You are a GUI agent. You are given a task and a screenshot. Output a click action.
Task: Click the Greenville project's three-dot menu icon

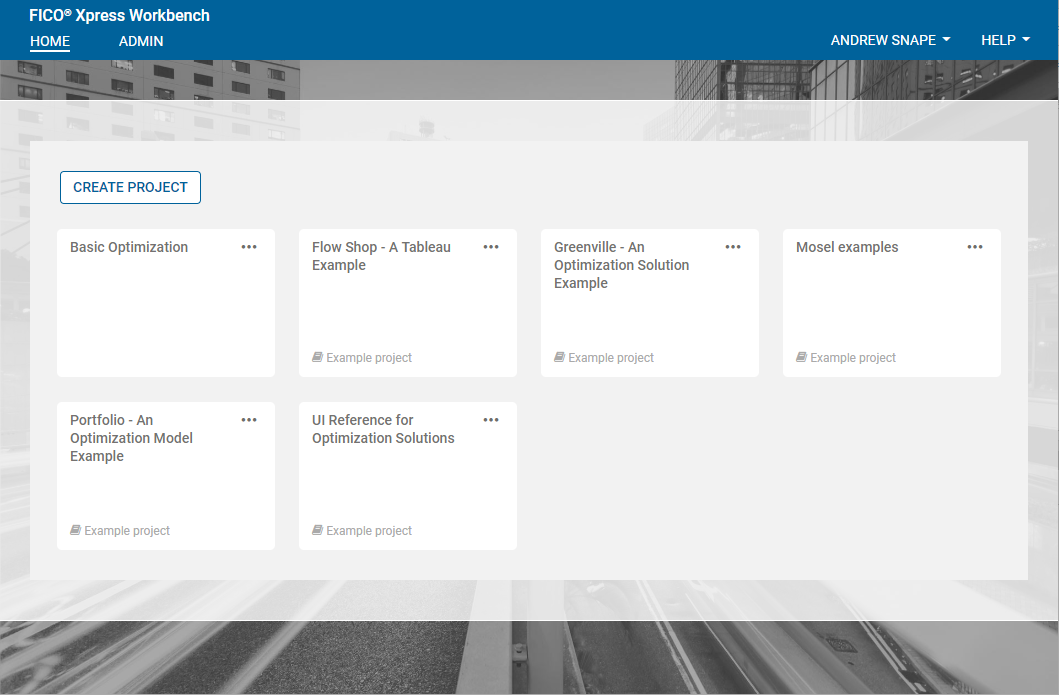pyautogui.click(x=733, y=247)
